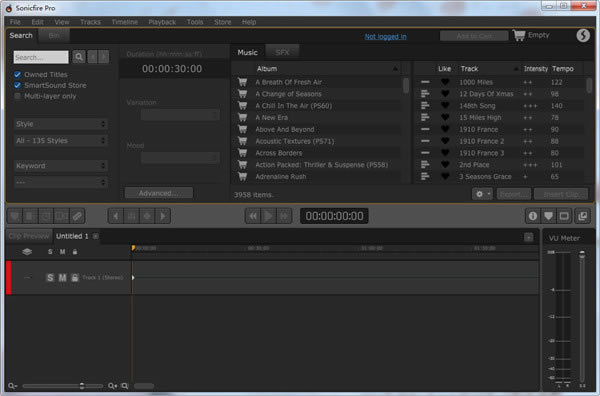Screen dimensions: 600x396
Task: Expand the All - 135 Styles dropdown
Action: [x=60, y=141]
